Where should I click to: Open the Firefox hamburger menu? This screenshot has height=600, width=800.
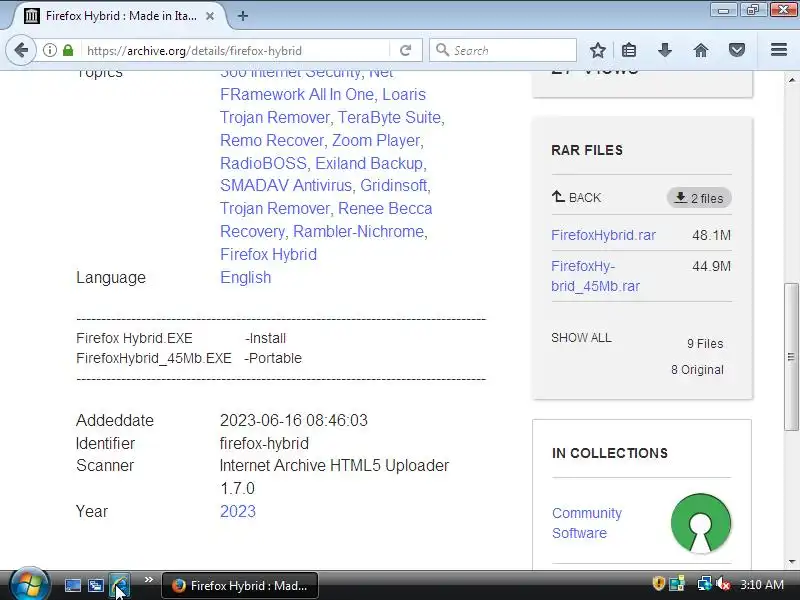click(779, 49)
